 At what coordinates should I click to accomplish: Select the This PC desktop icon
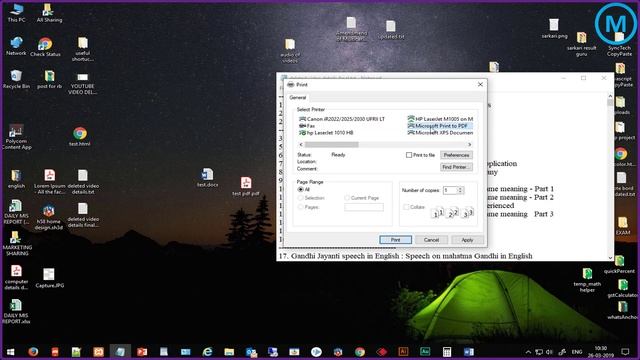click(x=16, y=13)
